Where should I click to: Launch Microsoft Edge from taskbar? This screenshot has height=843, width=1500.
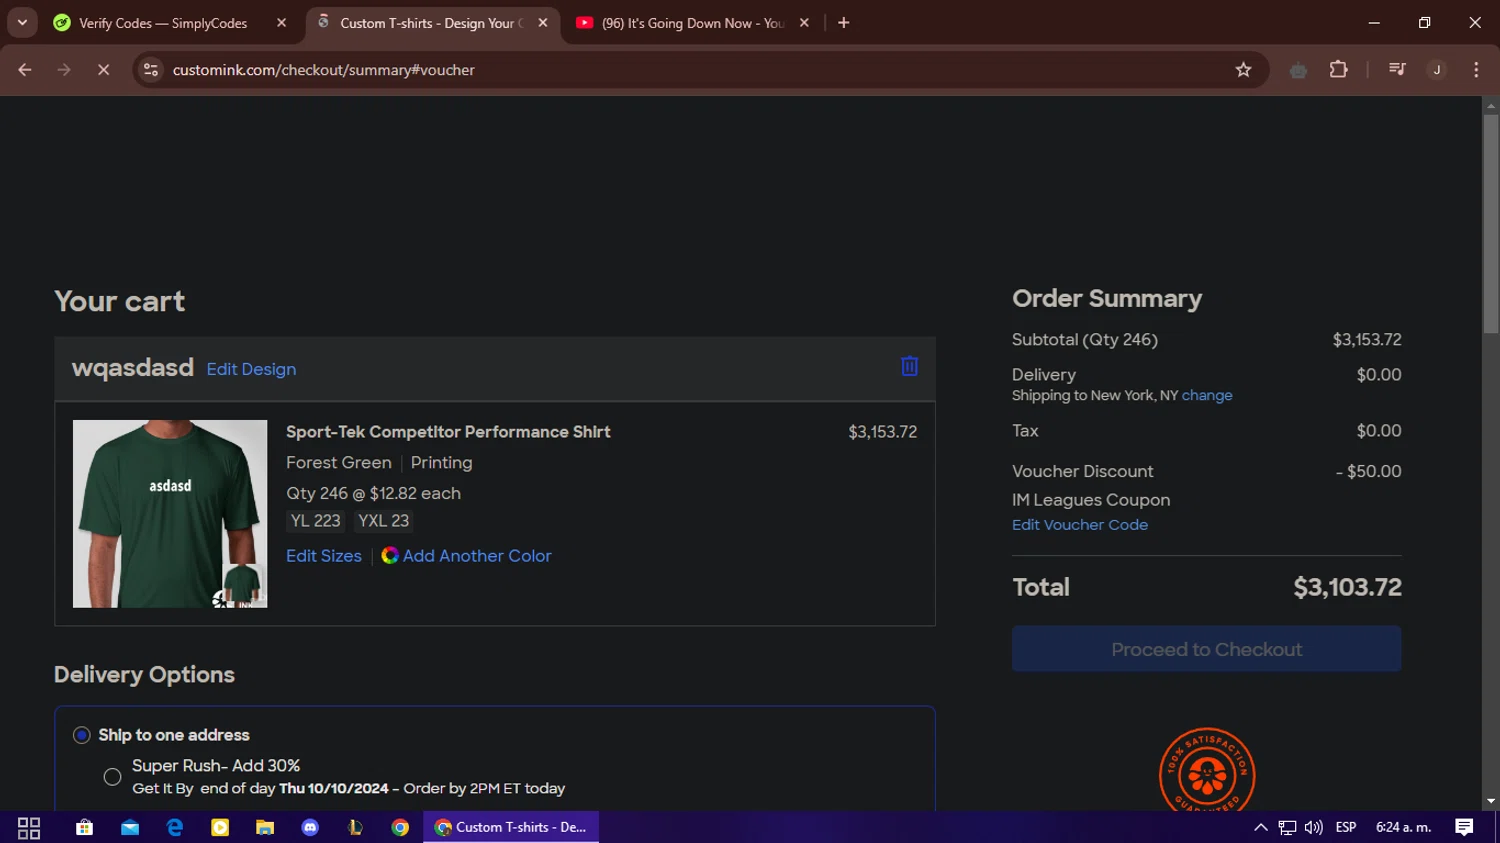tap(175, 827)
